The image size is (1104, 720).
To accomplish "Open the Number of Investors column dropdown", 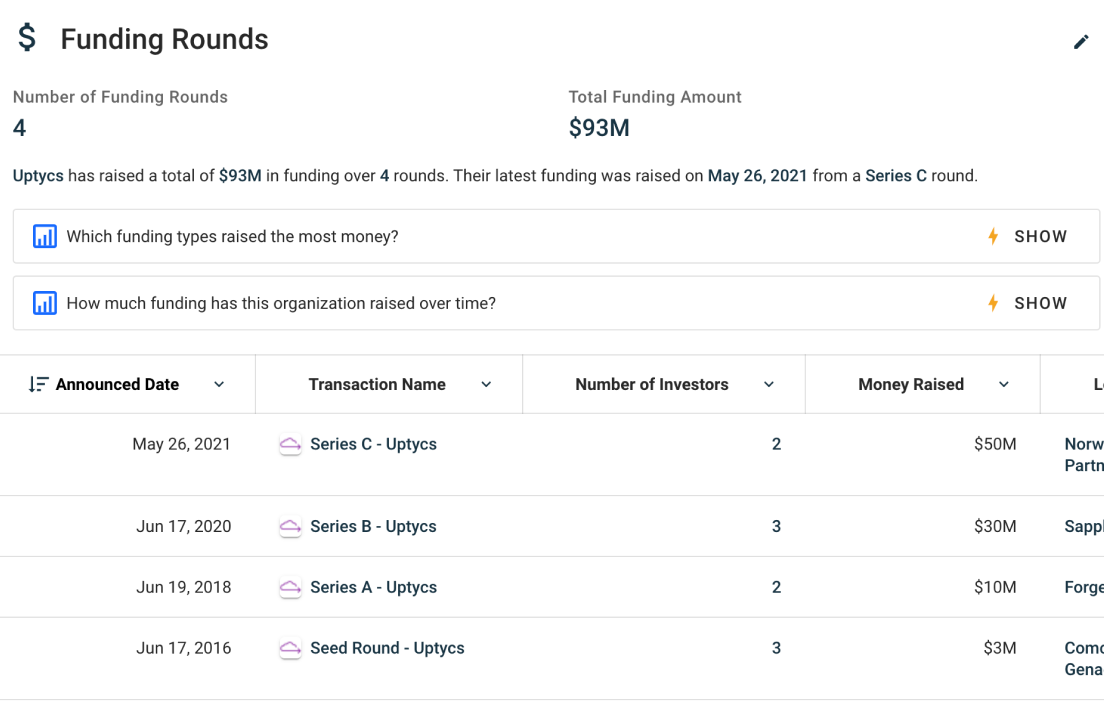I will pos(769,384).
